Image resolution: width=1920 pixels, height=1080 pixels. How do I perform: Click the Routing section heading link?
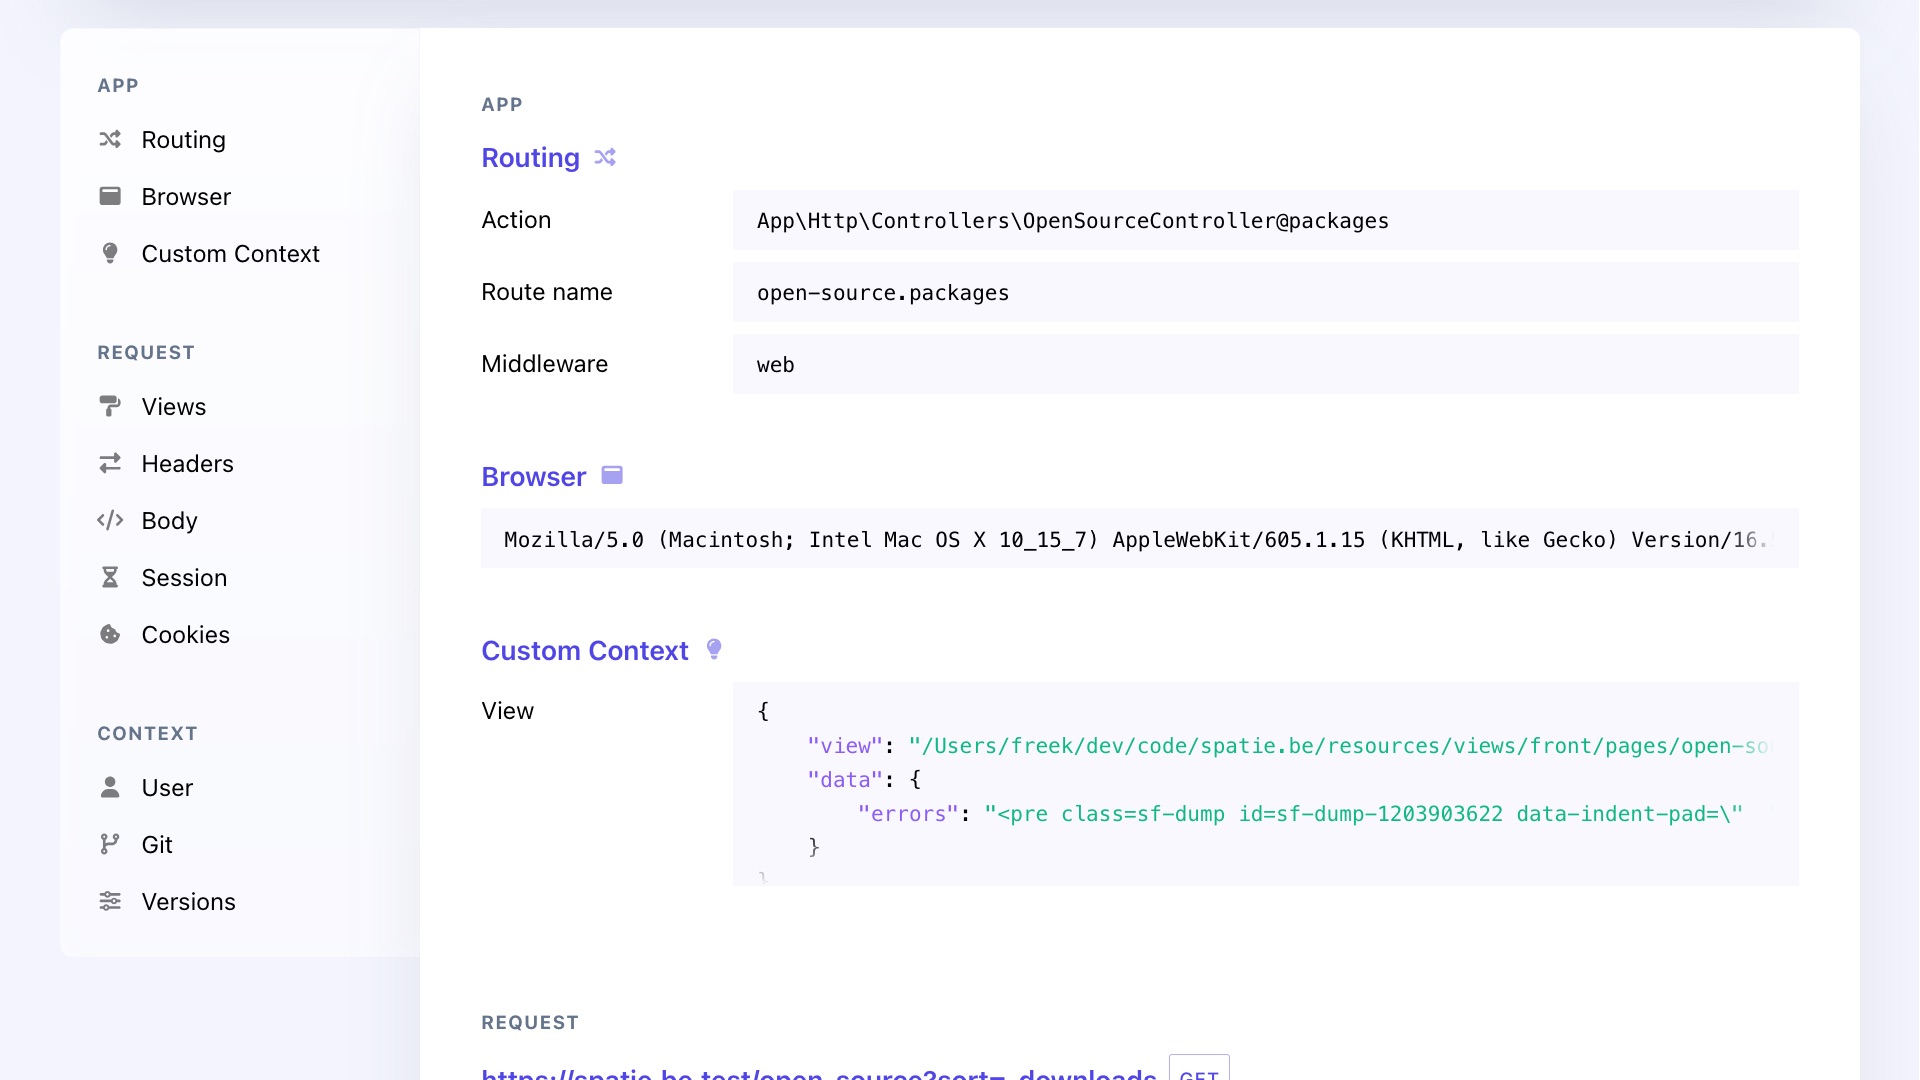pyautogui.click(x=530, y=157)
